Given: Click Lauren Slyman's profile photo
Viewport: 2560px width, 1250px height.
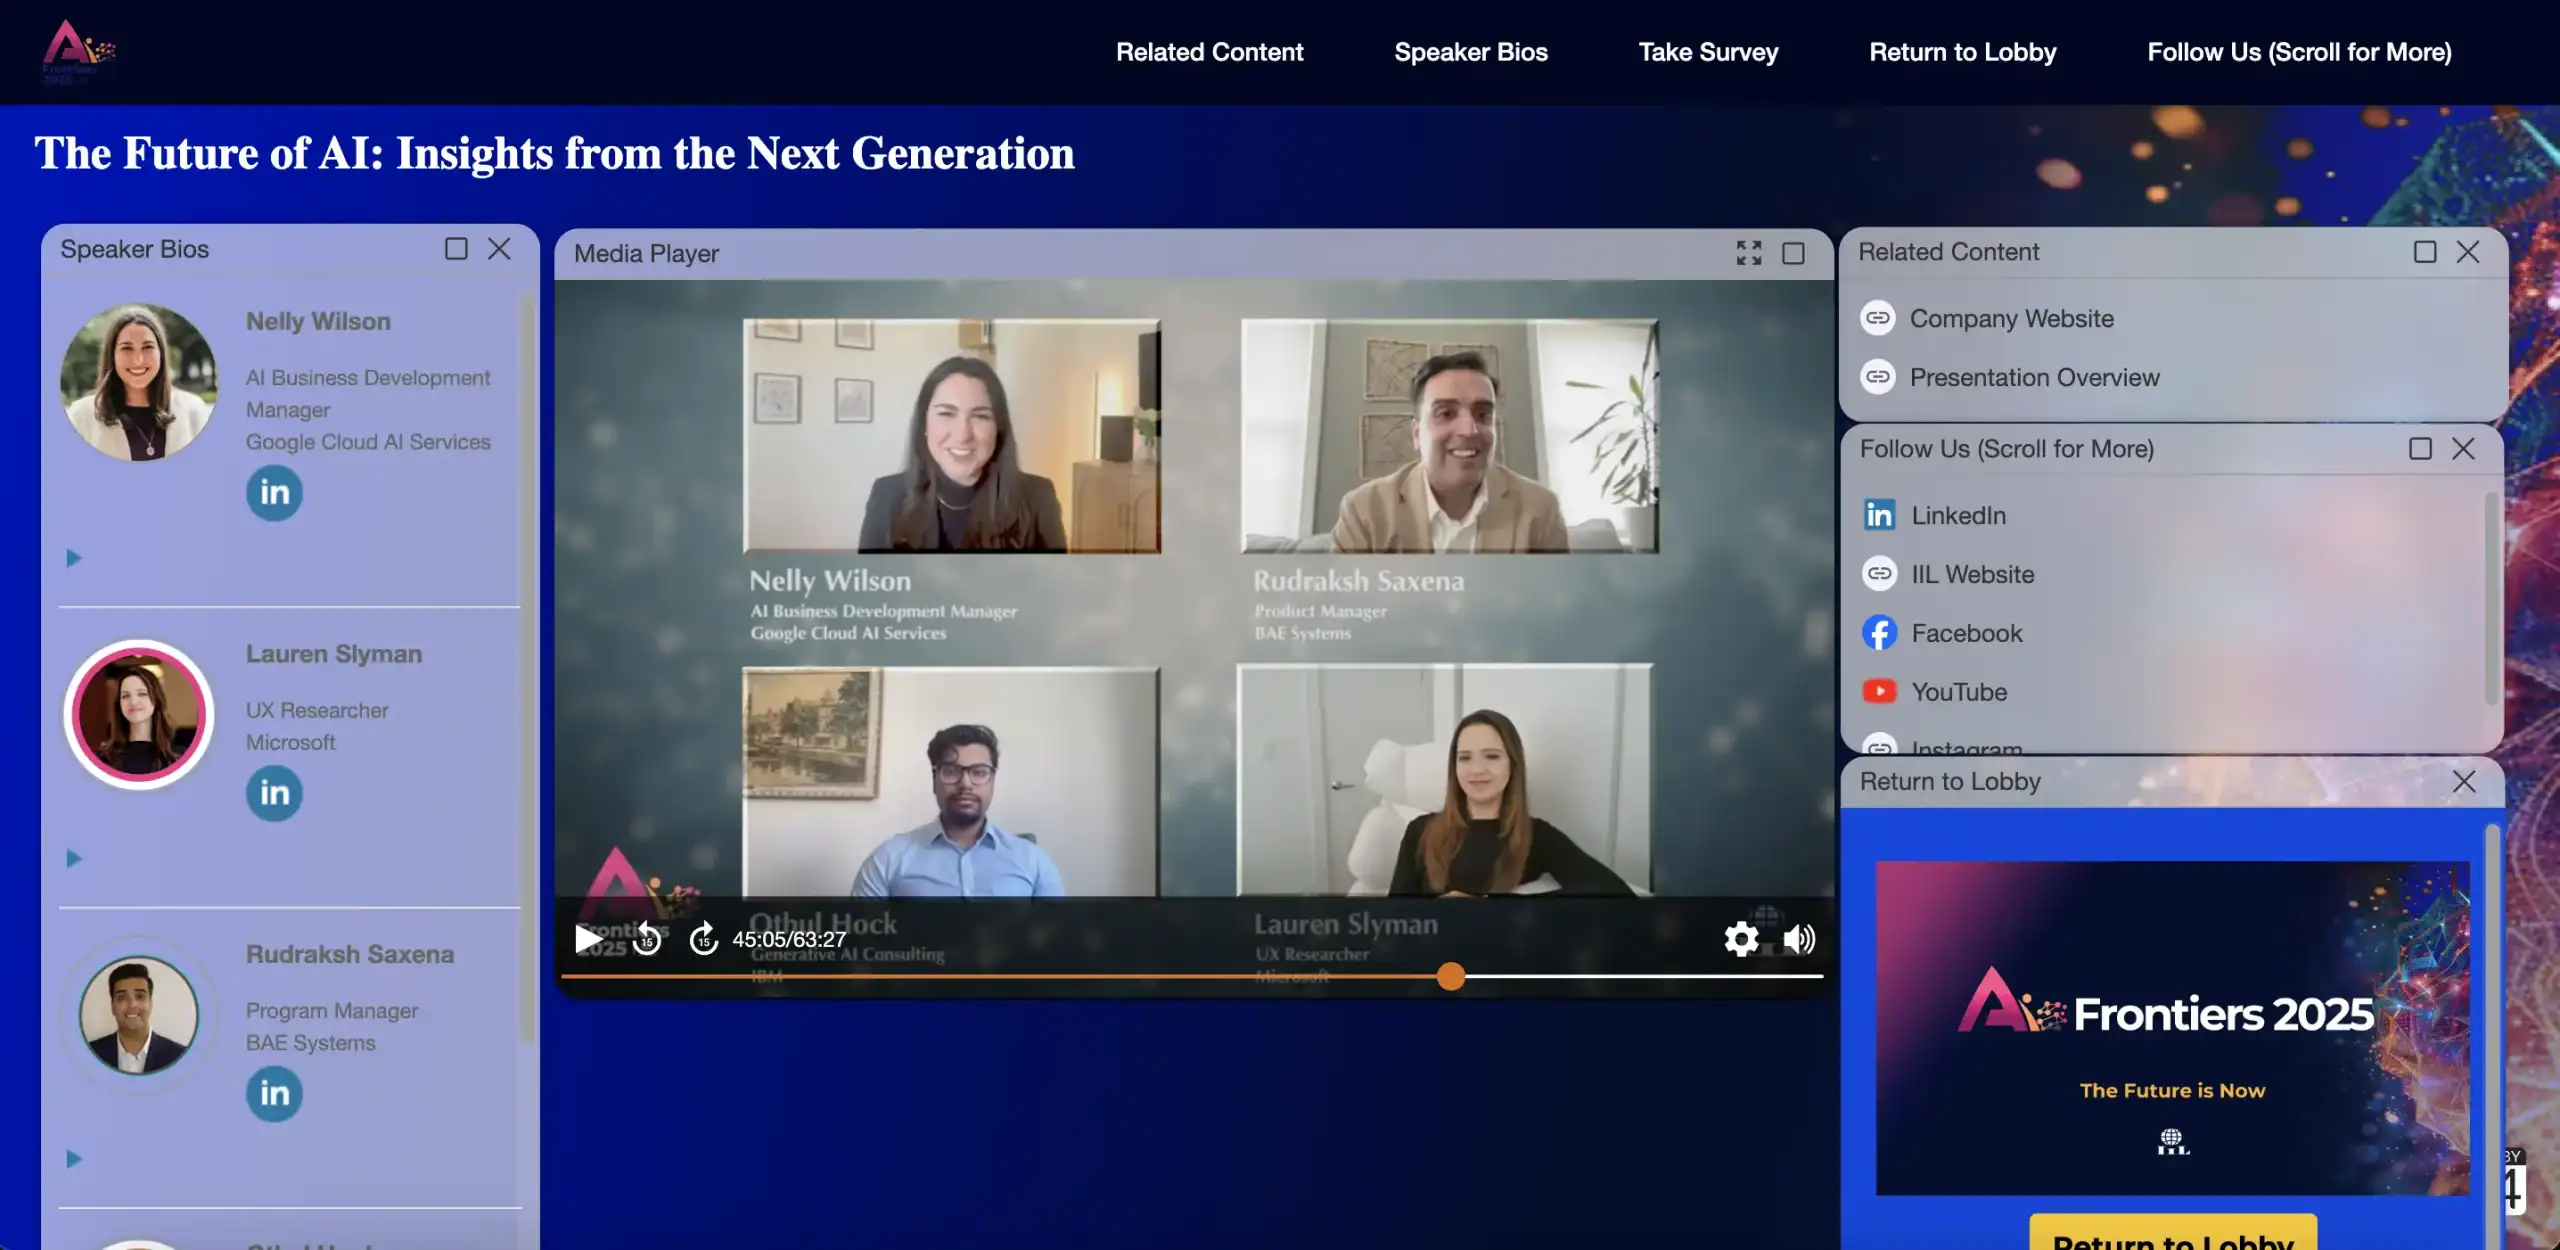Looking at the screenshot, I should 138,714.
